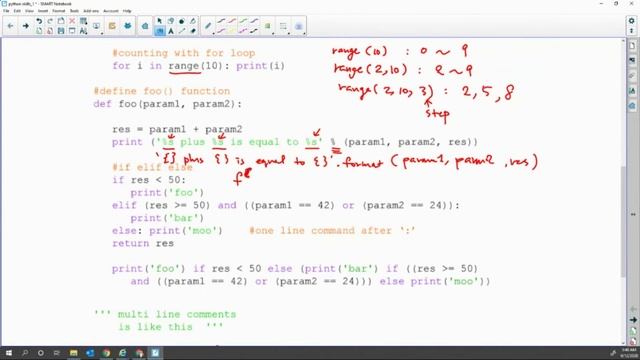Screen dimensions: 640x360
Task: Open the Add-ons menu
Action: tap(91, 11)
